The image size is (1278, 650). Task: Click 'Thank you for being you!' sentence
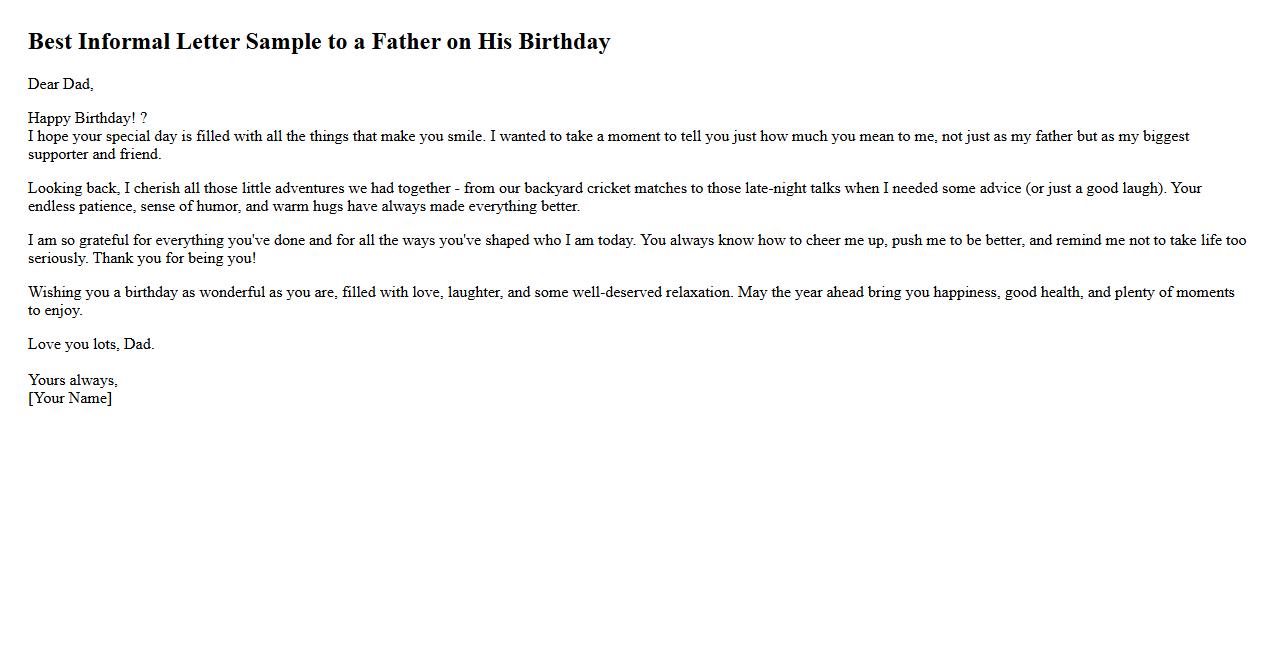174,258
